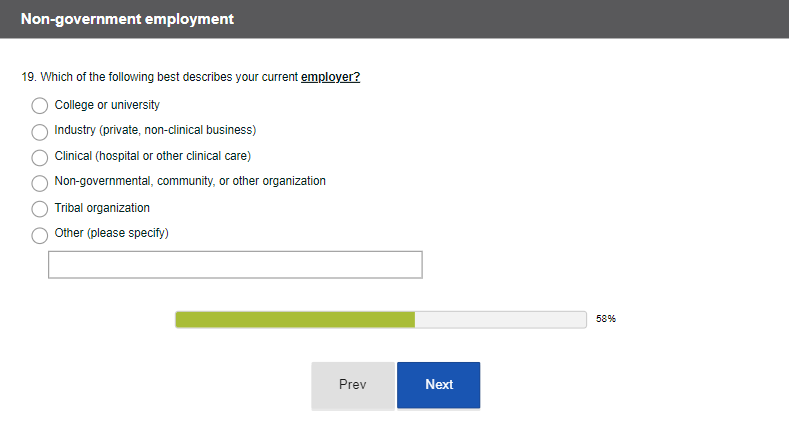The width and height of the screenshot is (789, 431).
Task: Focus the Other specify text input box
Action: click(235, 265)
